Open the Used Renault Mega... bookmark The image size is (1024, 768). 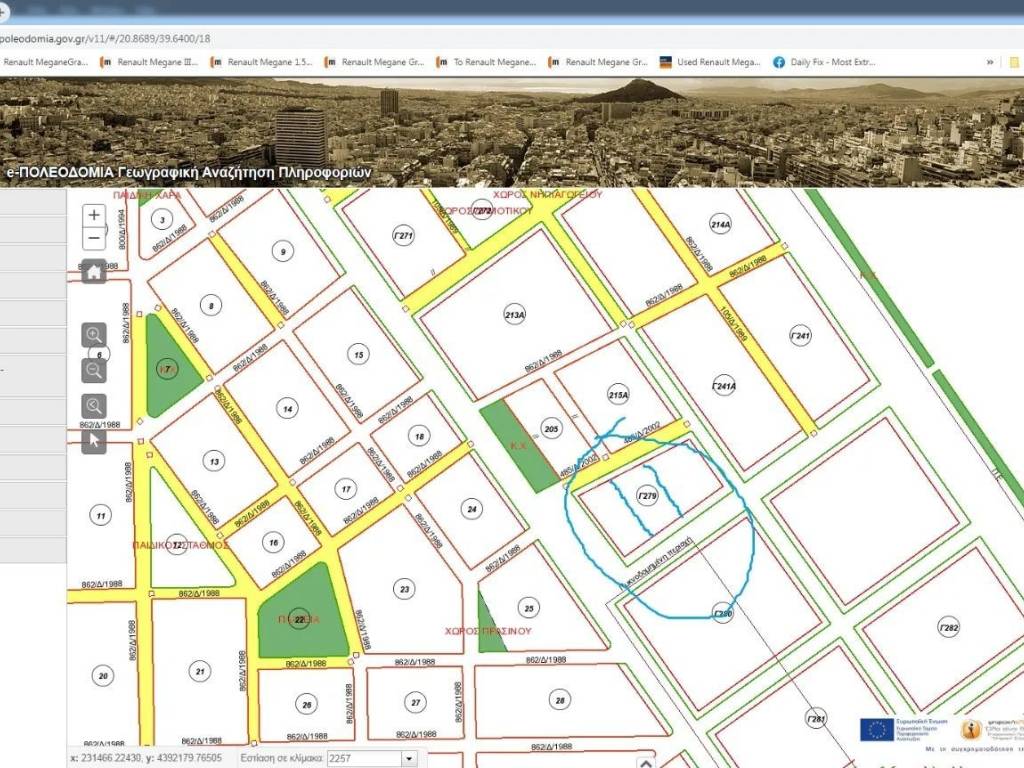pos(710,62)
